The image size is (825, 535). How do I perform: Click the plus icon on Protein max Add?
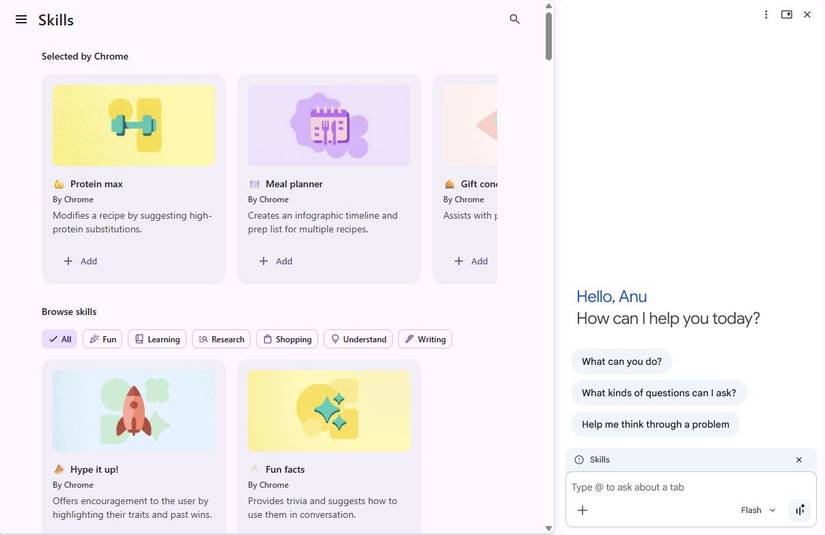coord(68,261)
